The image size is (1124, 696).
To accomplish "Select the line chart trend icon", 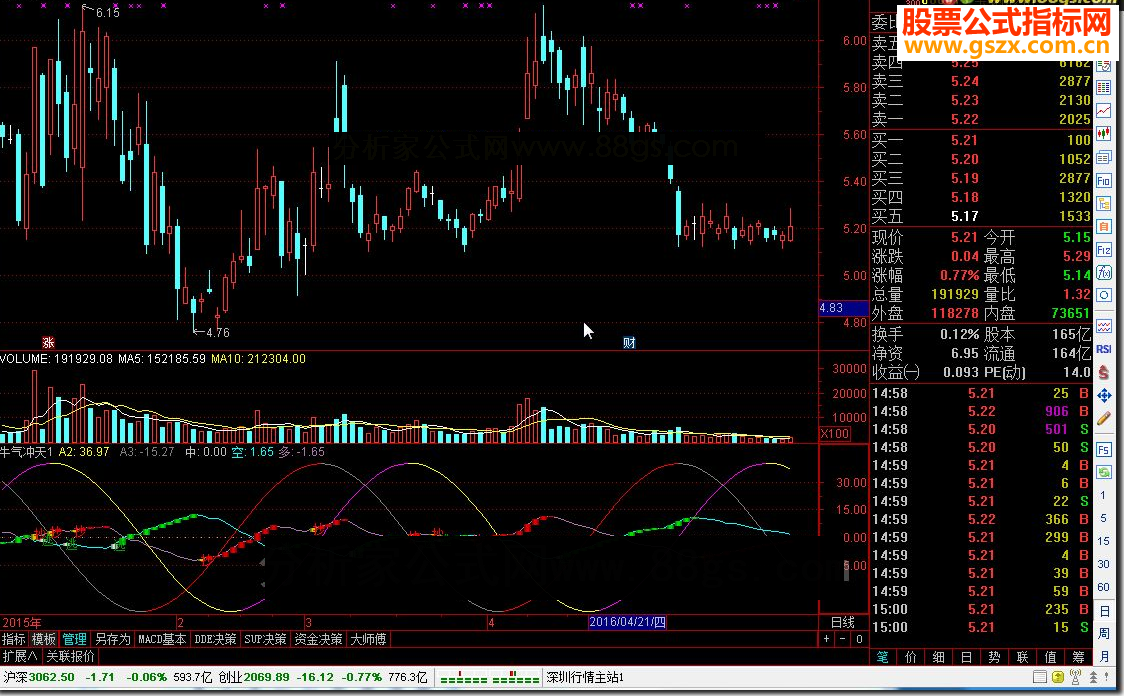I will pyautogui.click(x=1104, y=110).
